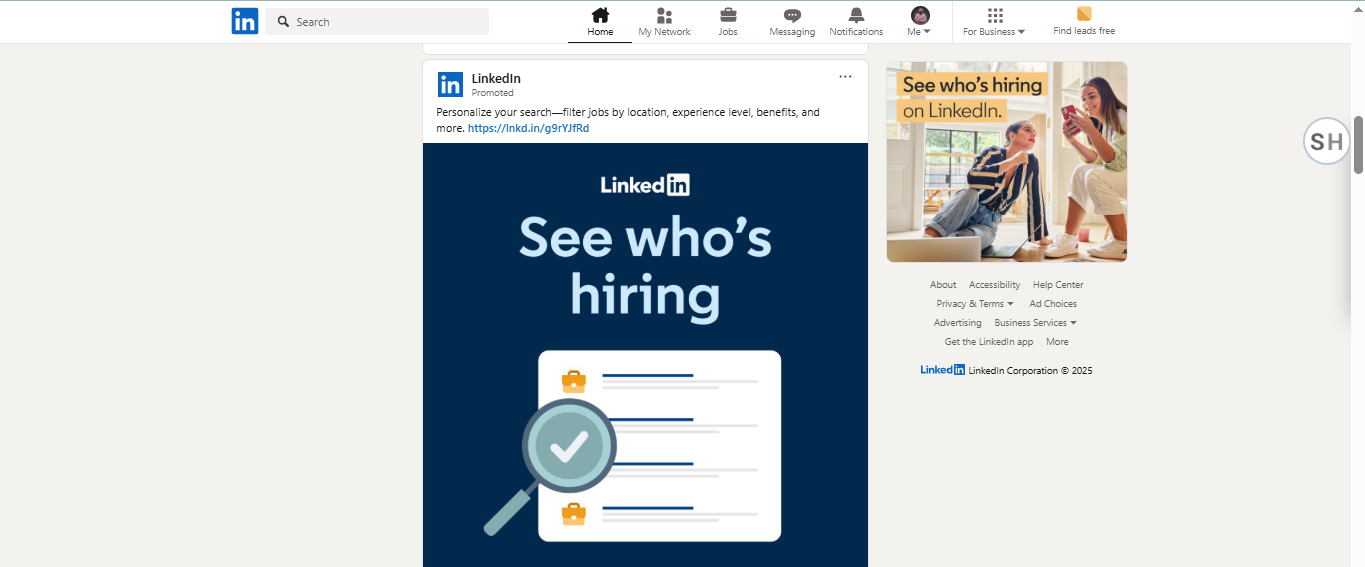Click the round SH badge at right
1365x567 pixels.
coord(1327,141)
